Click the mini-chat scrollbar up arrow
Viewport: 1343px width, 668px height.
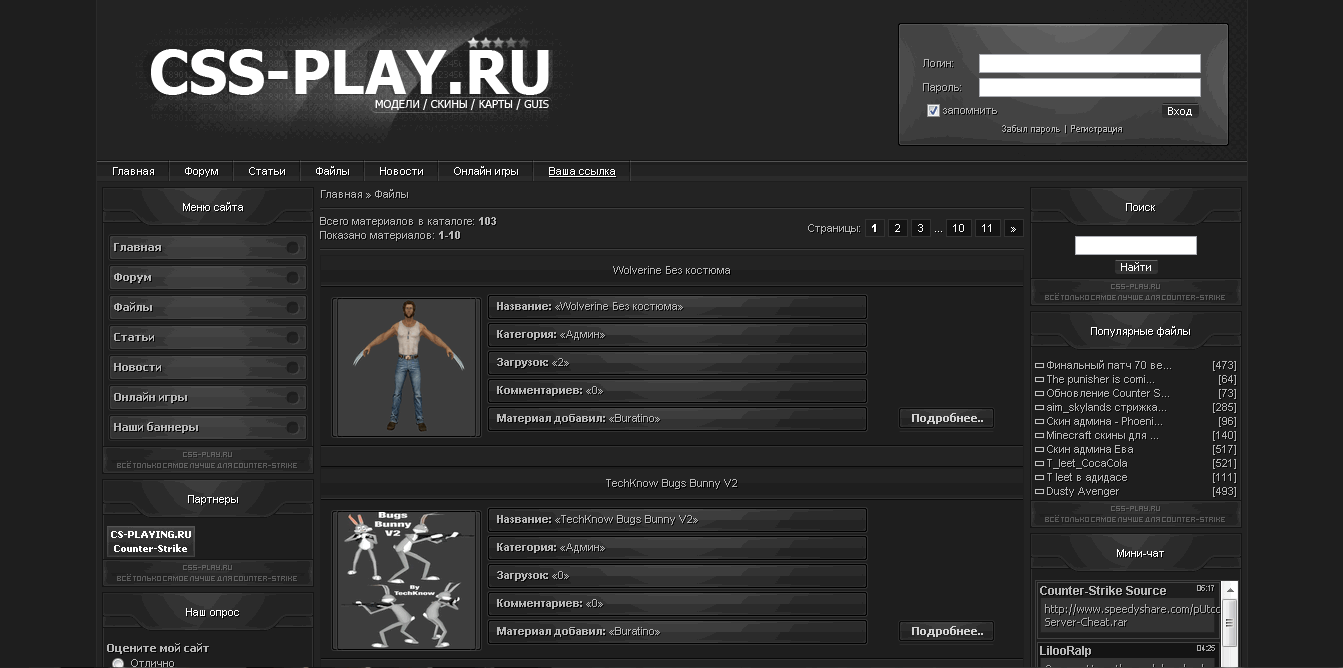click(1230, 590)
